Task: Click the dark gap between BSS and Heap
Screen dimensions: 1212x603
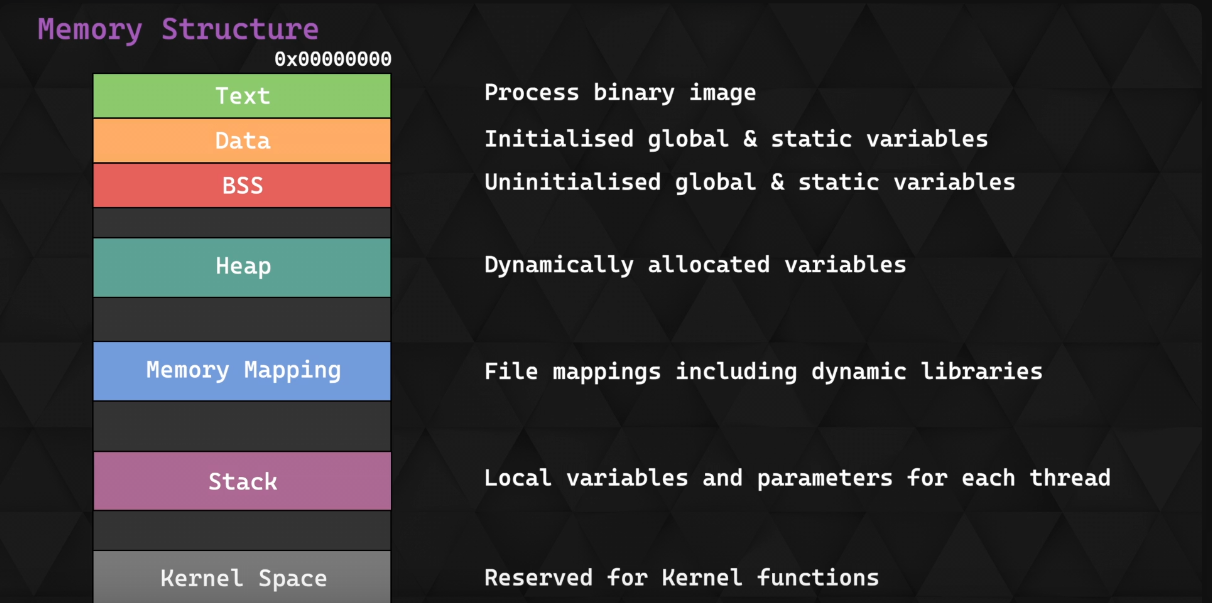Action: [x=242, y=223]
